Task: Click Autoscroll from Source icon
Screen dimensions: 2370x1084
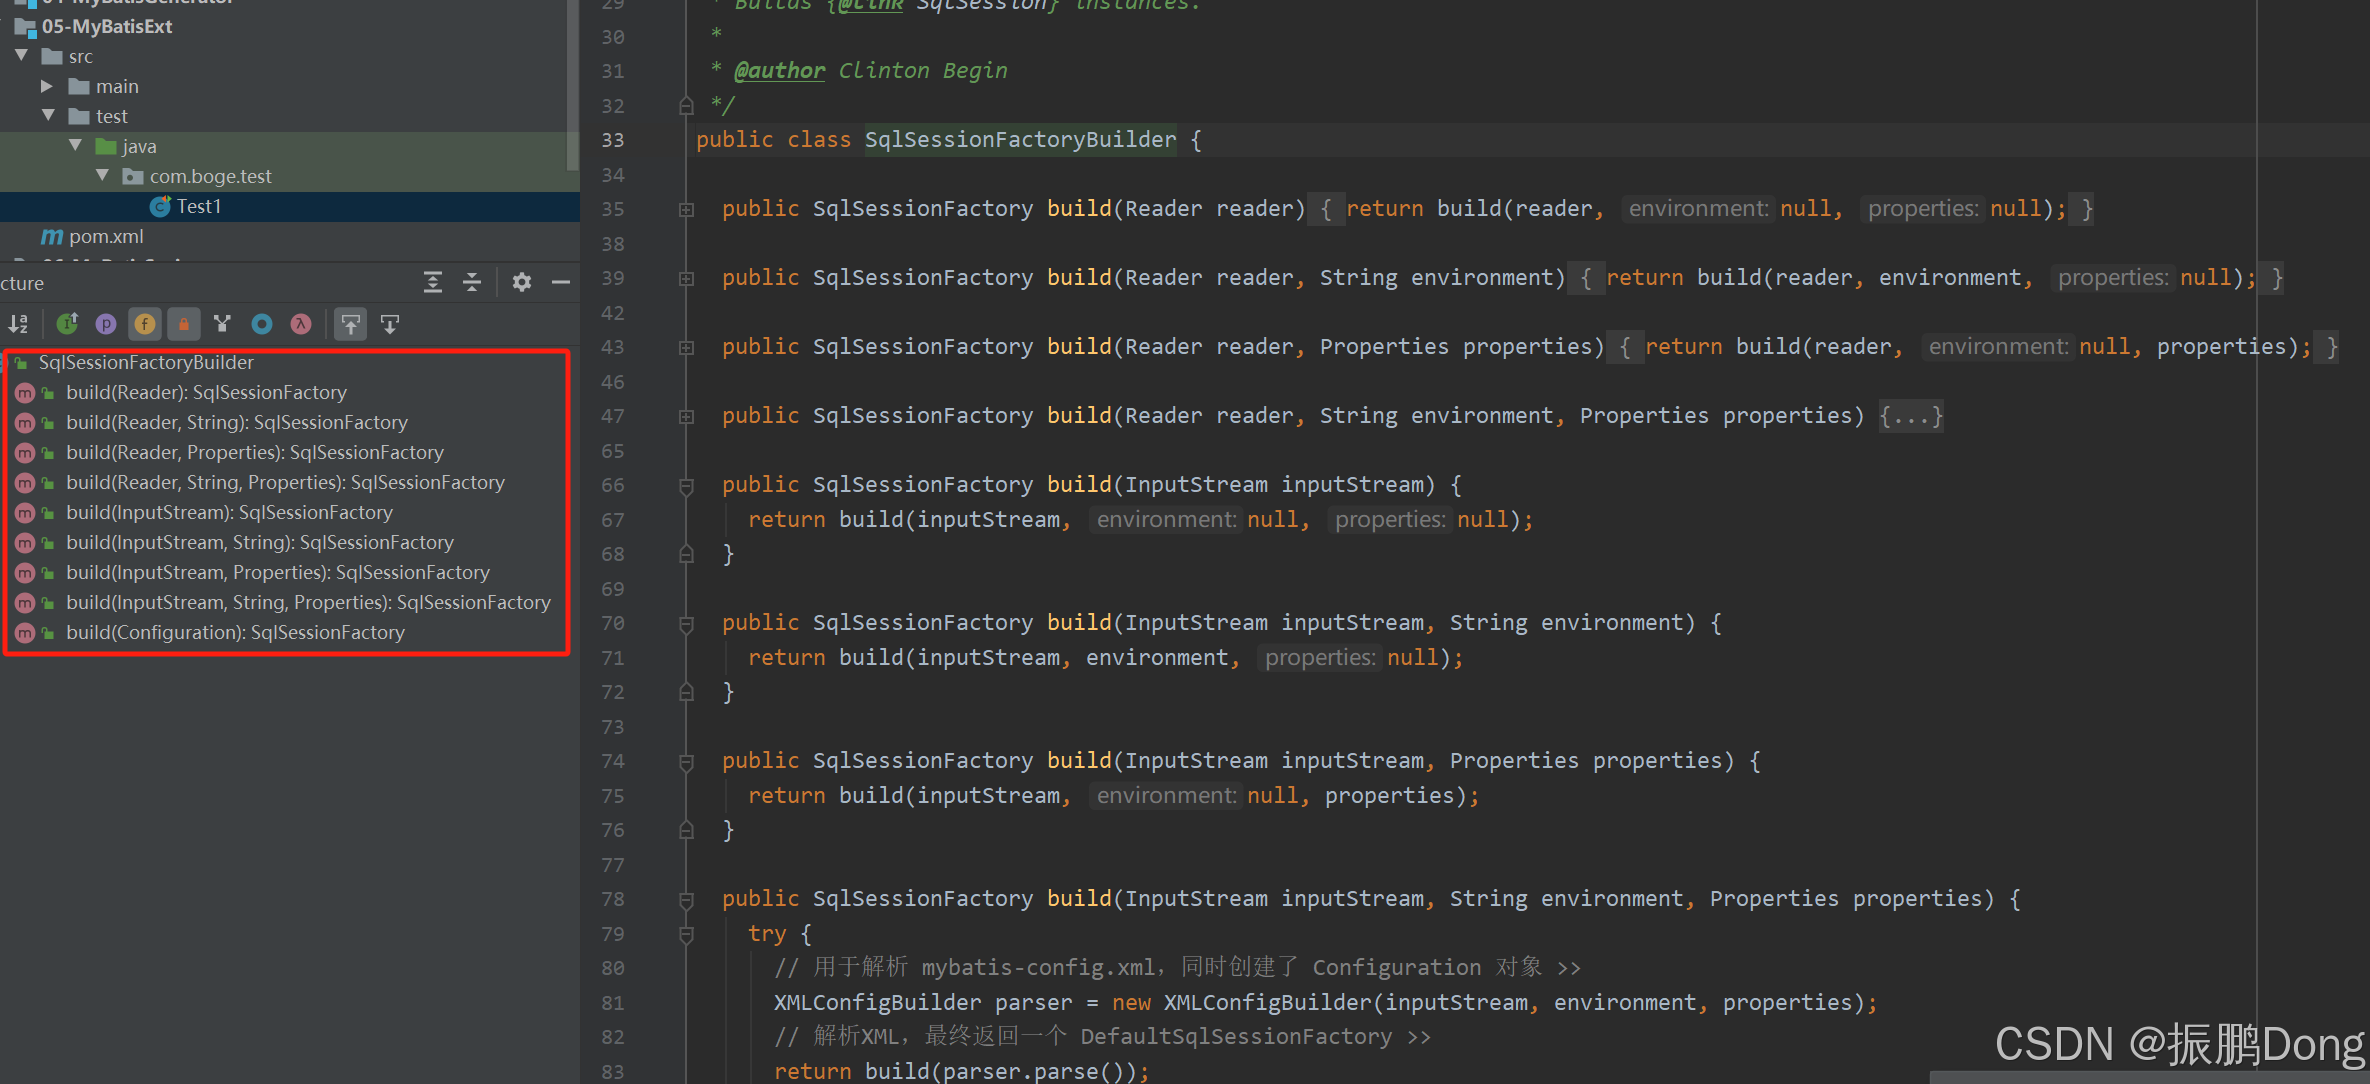Action: click(390, 324)
